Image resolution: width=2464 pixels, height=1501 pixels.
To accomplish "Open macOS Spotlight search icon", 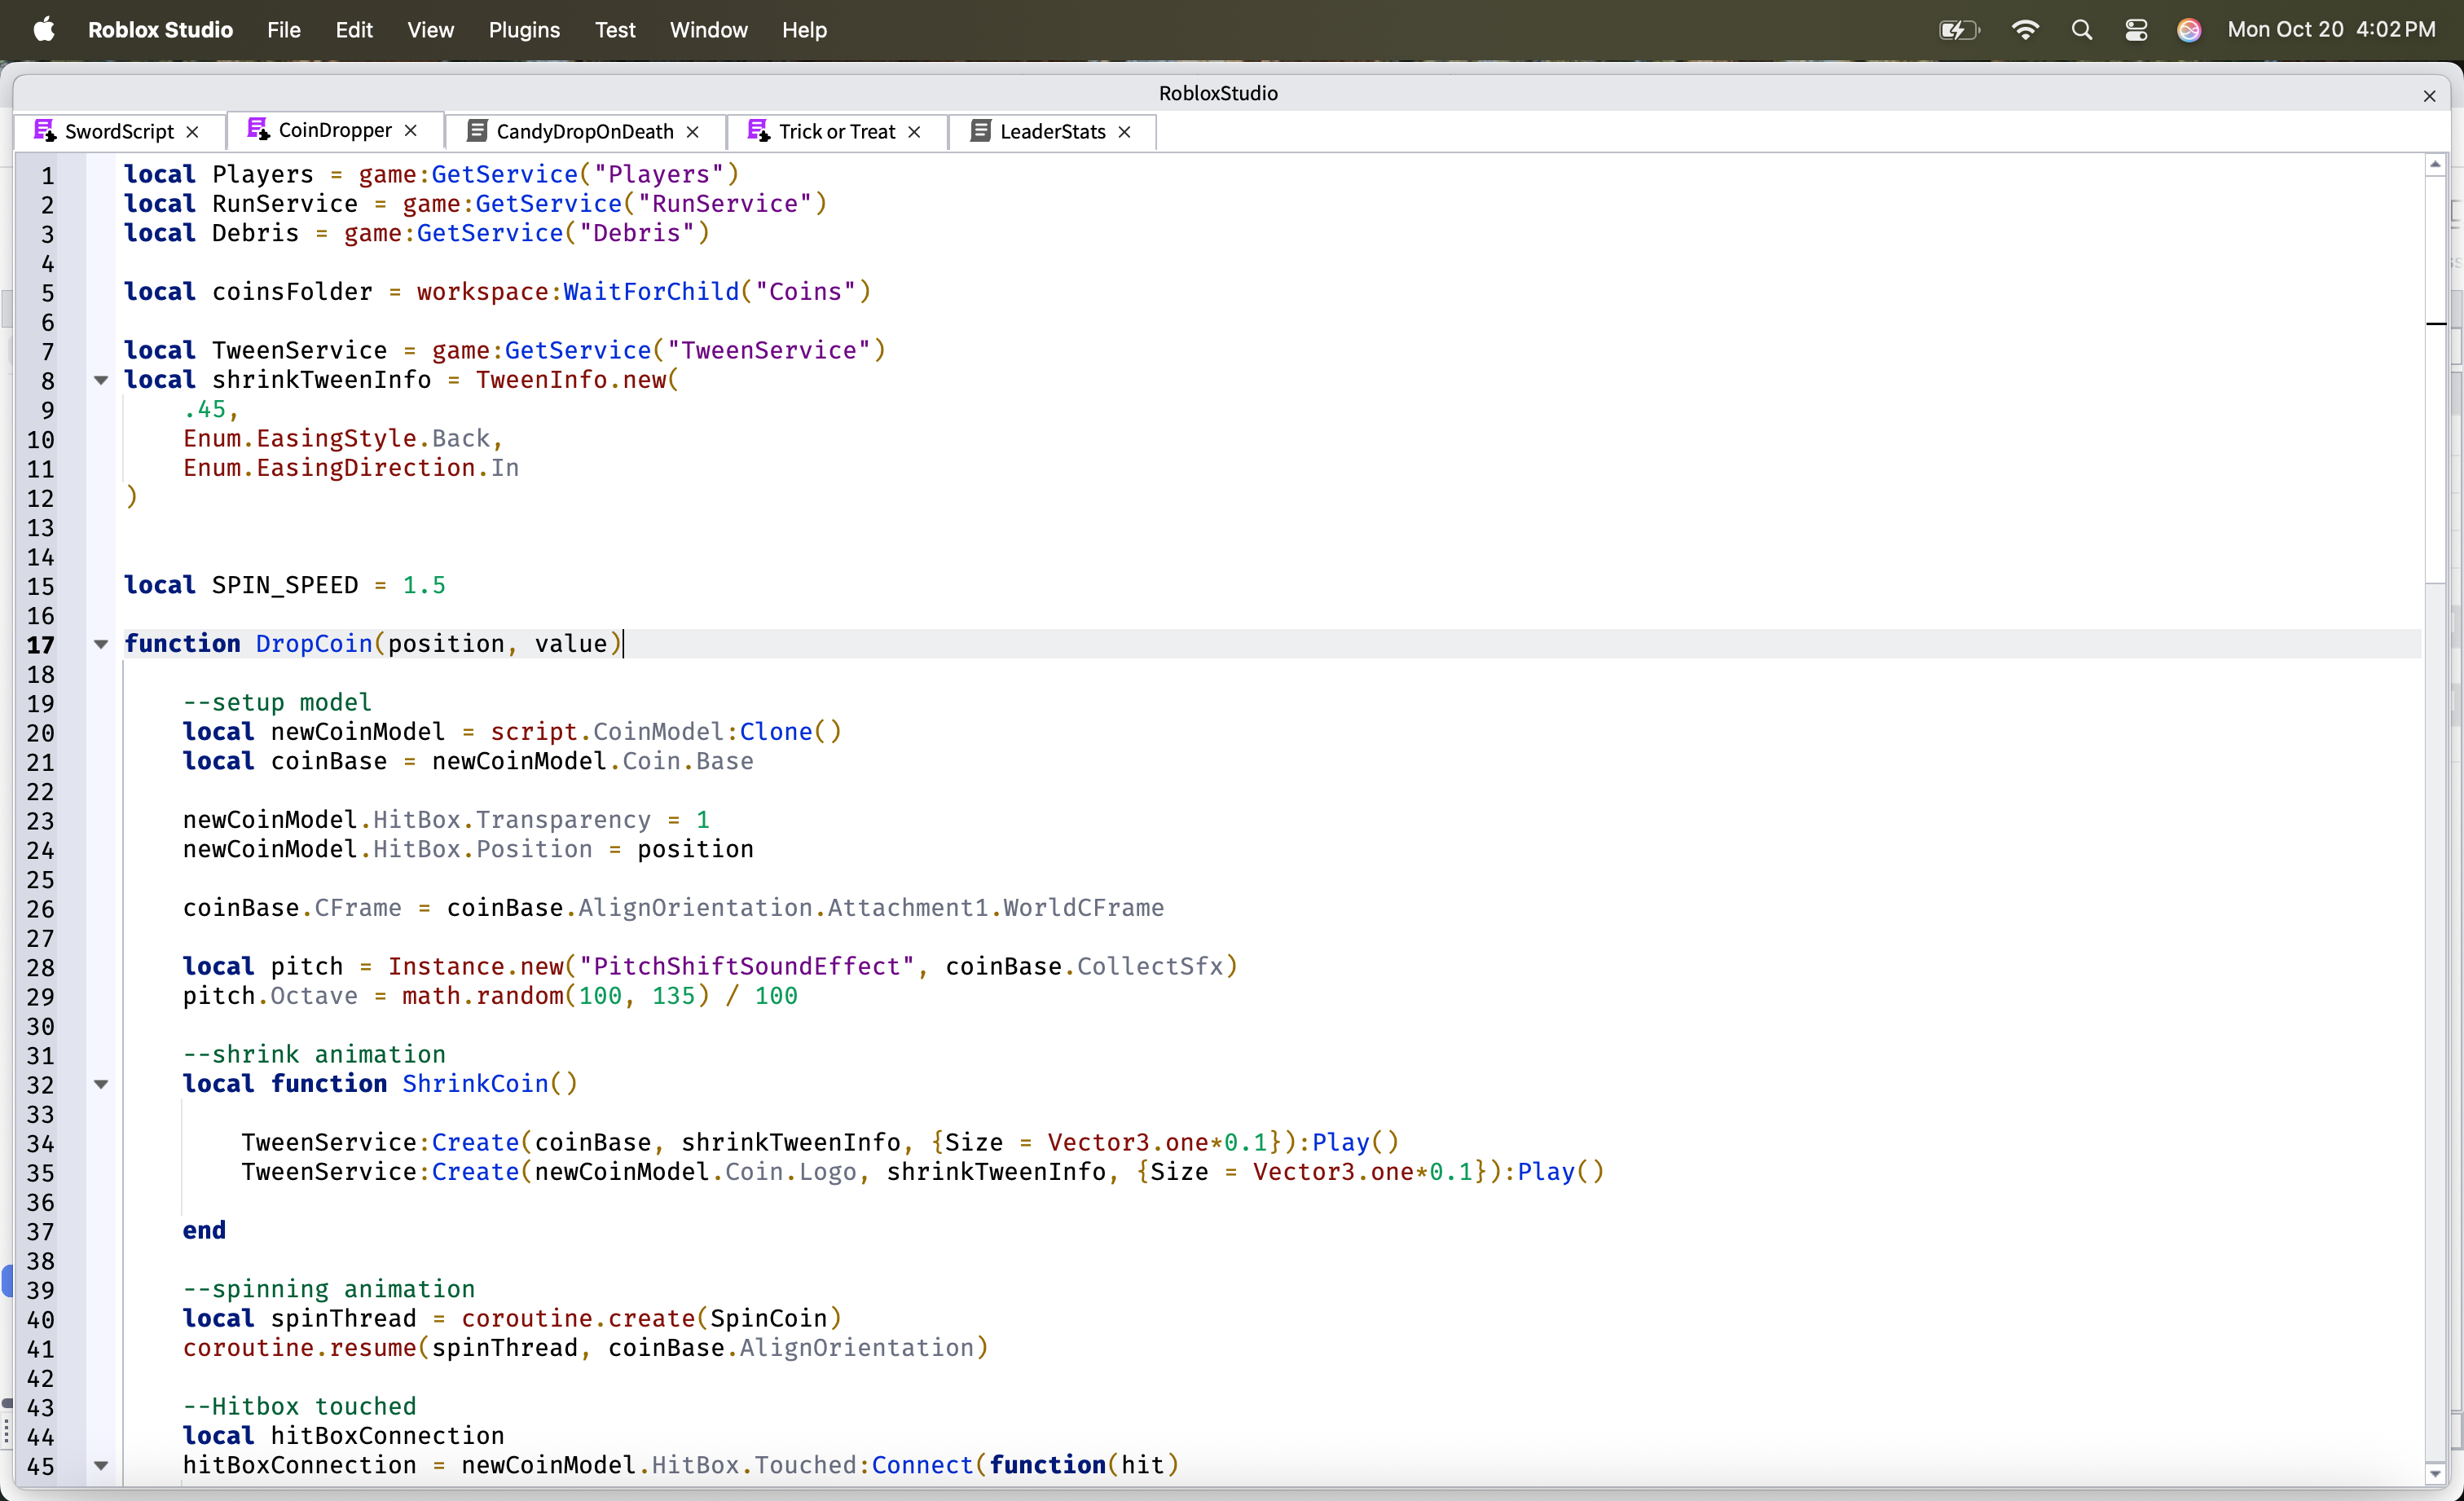I will pos(2081,30).
